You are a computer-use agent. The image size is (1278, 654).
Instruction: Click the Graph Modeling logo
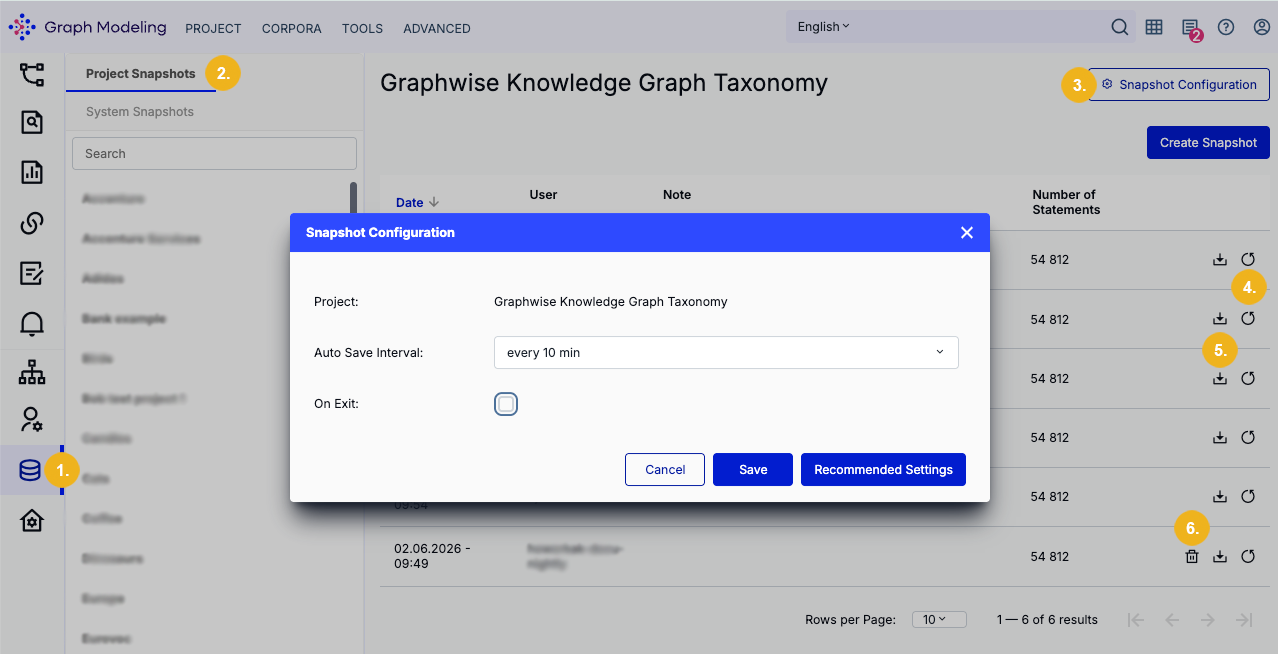click(x=87, y=27)
